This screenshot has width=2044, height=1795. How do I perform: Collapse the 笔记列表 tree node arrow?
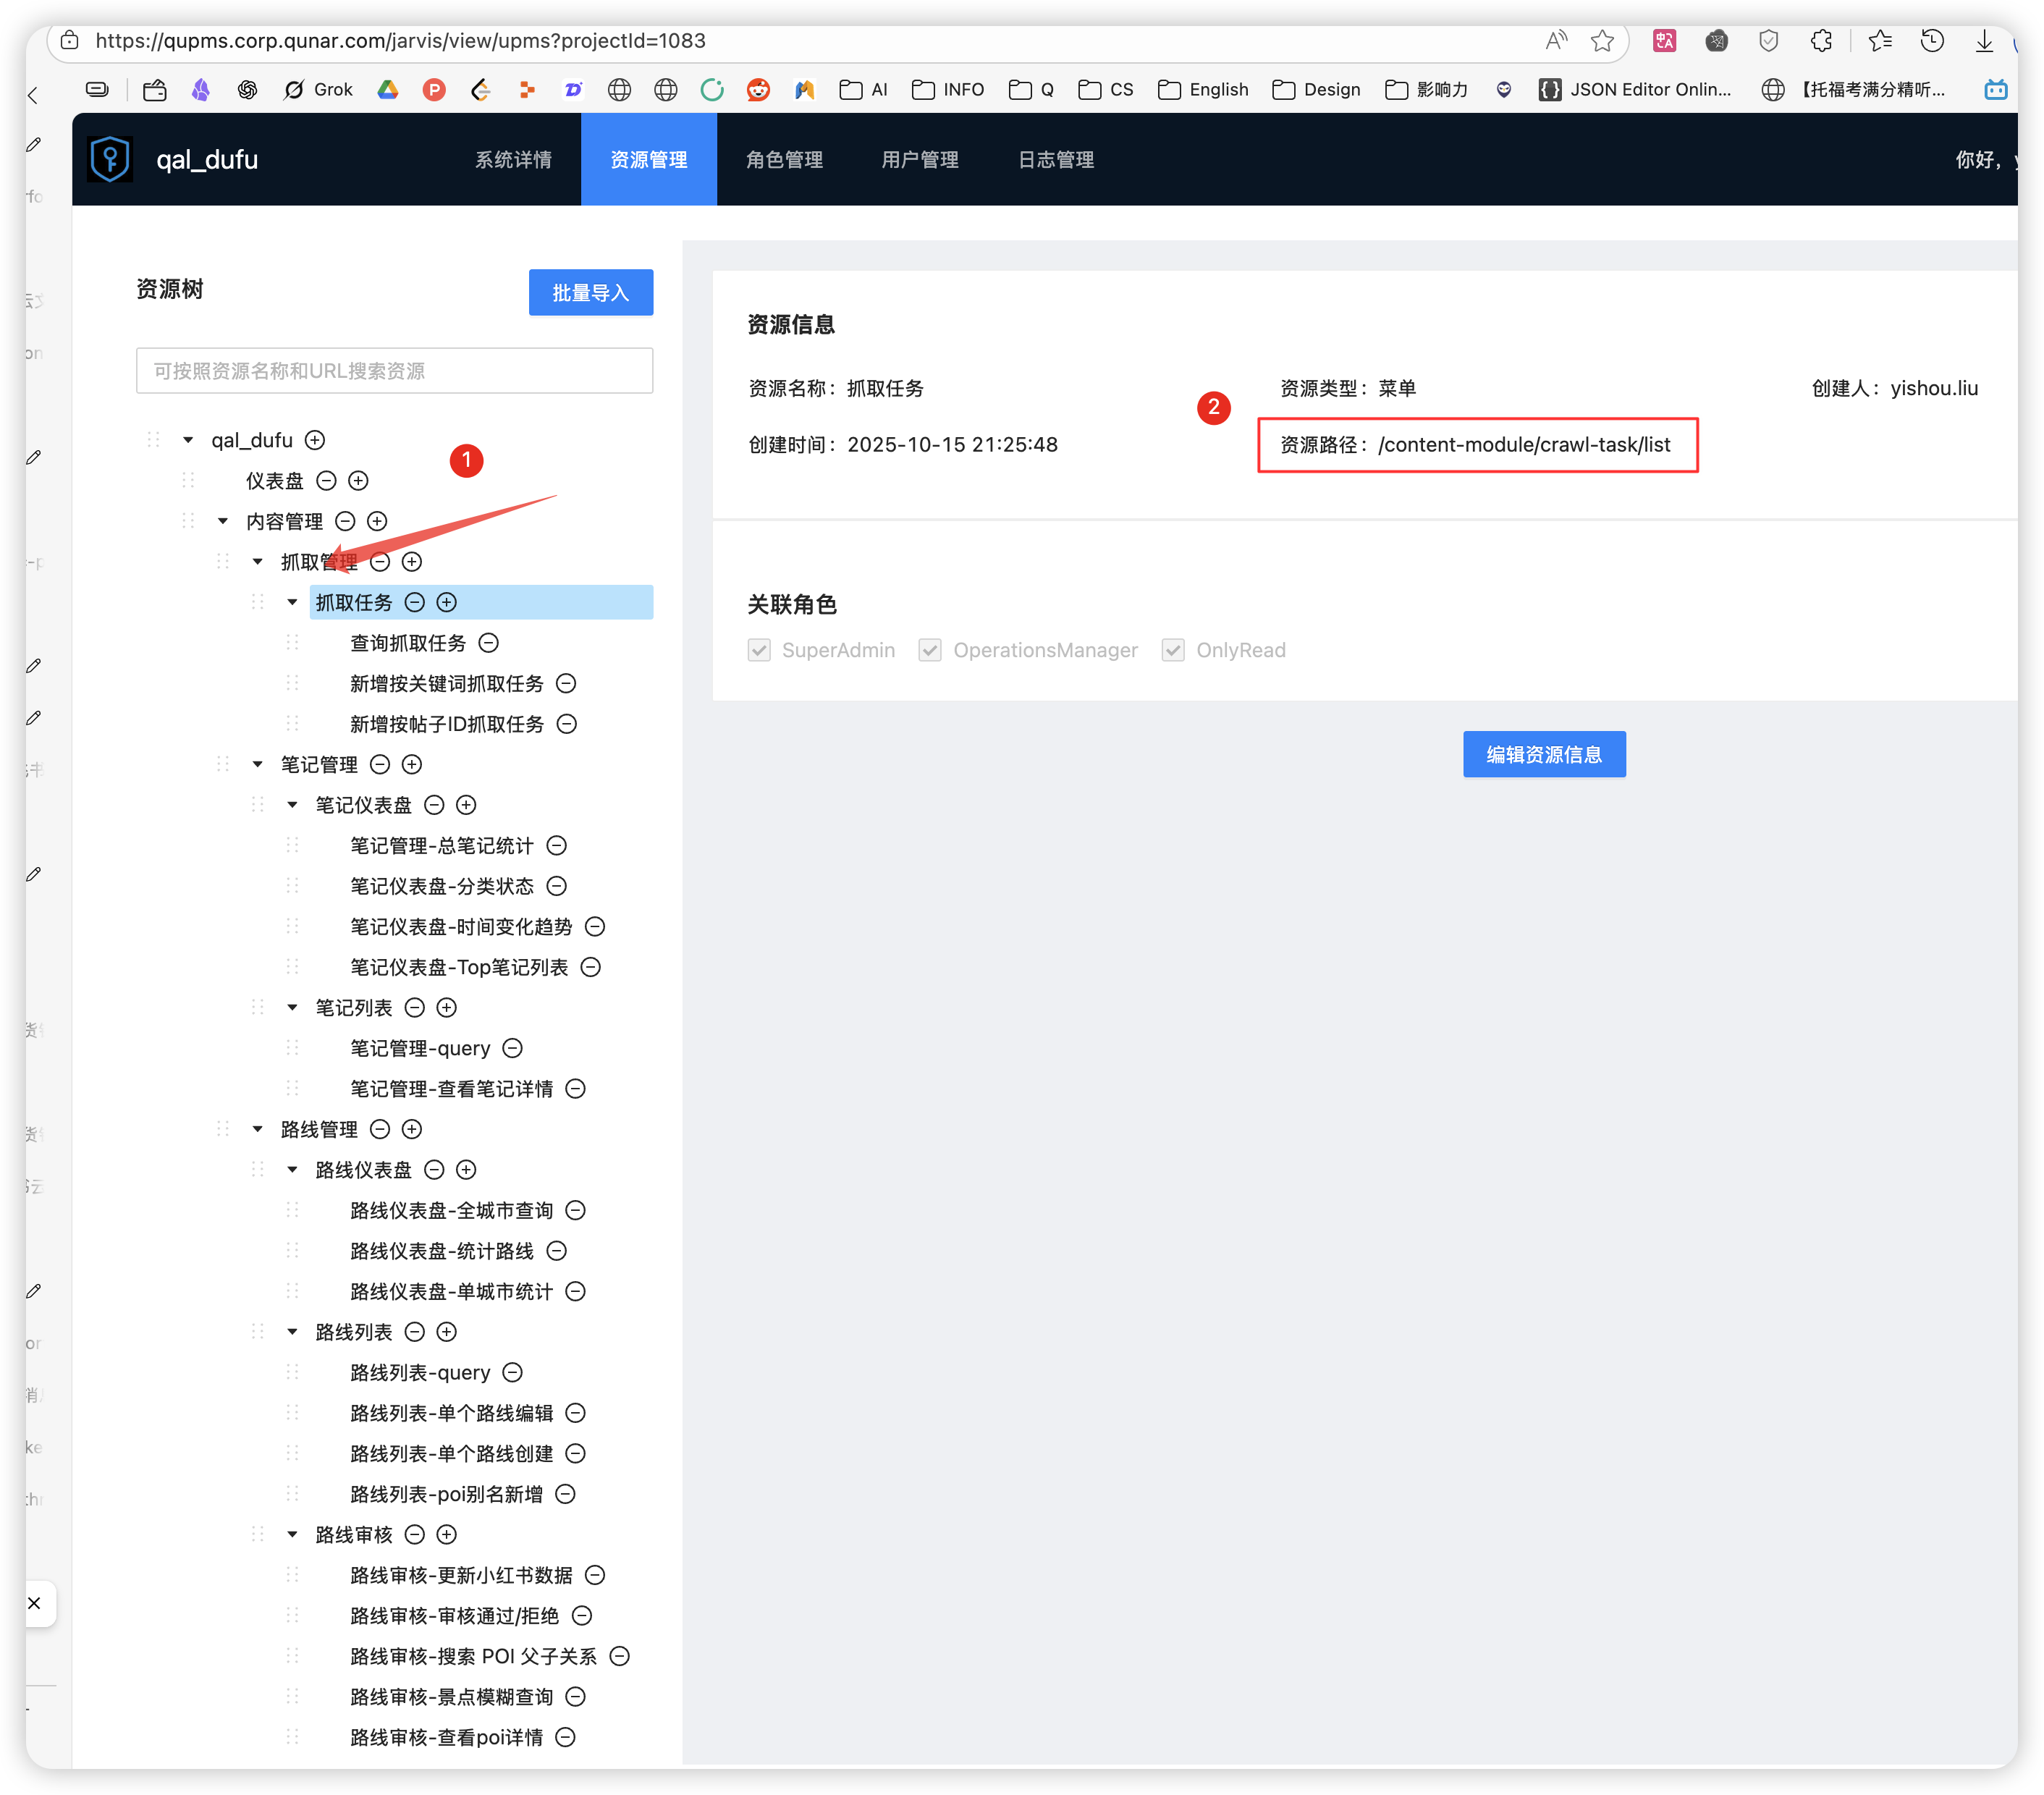click(292, 1008)
